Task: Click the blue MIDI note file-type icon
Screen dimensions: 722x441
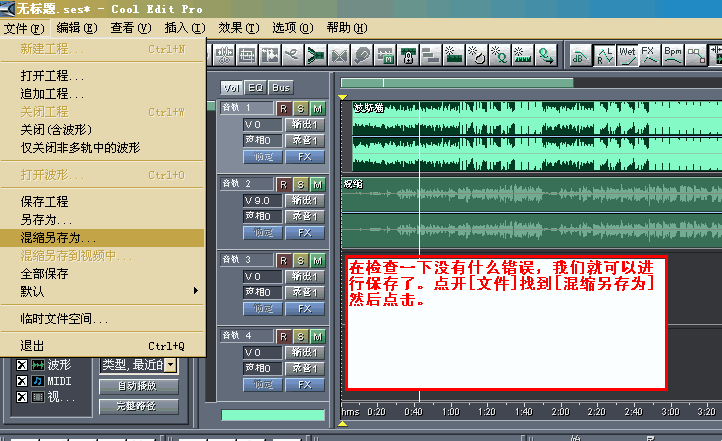Action: click(x=38, y=381)
